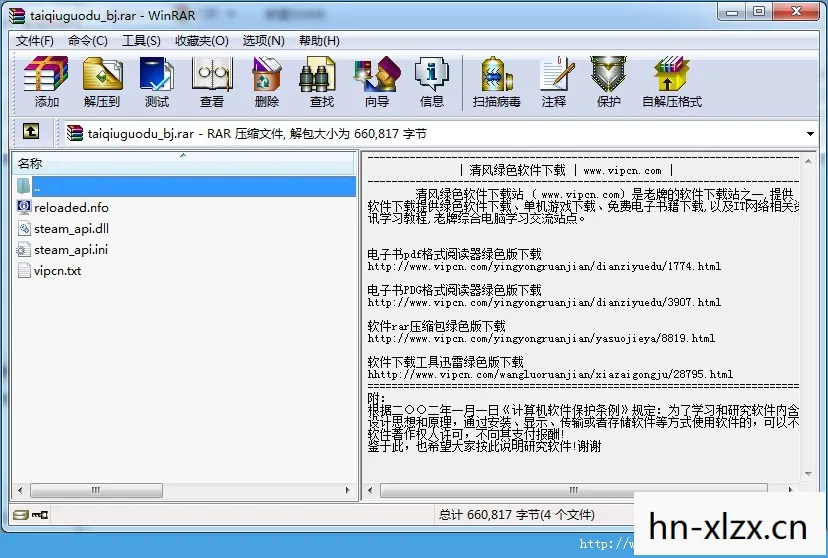Image resolution: width=828 pixels, height=558 pixels.
Task: Click comment pane scroll down arrow
Action: 808,474
